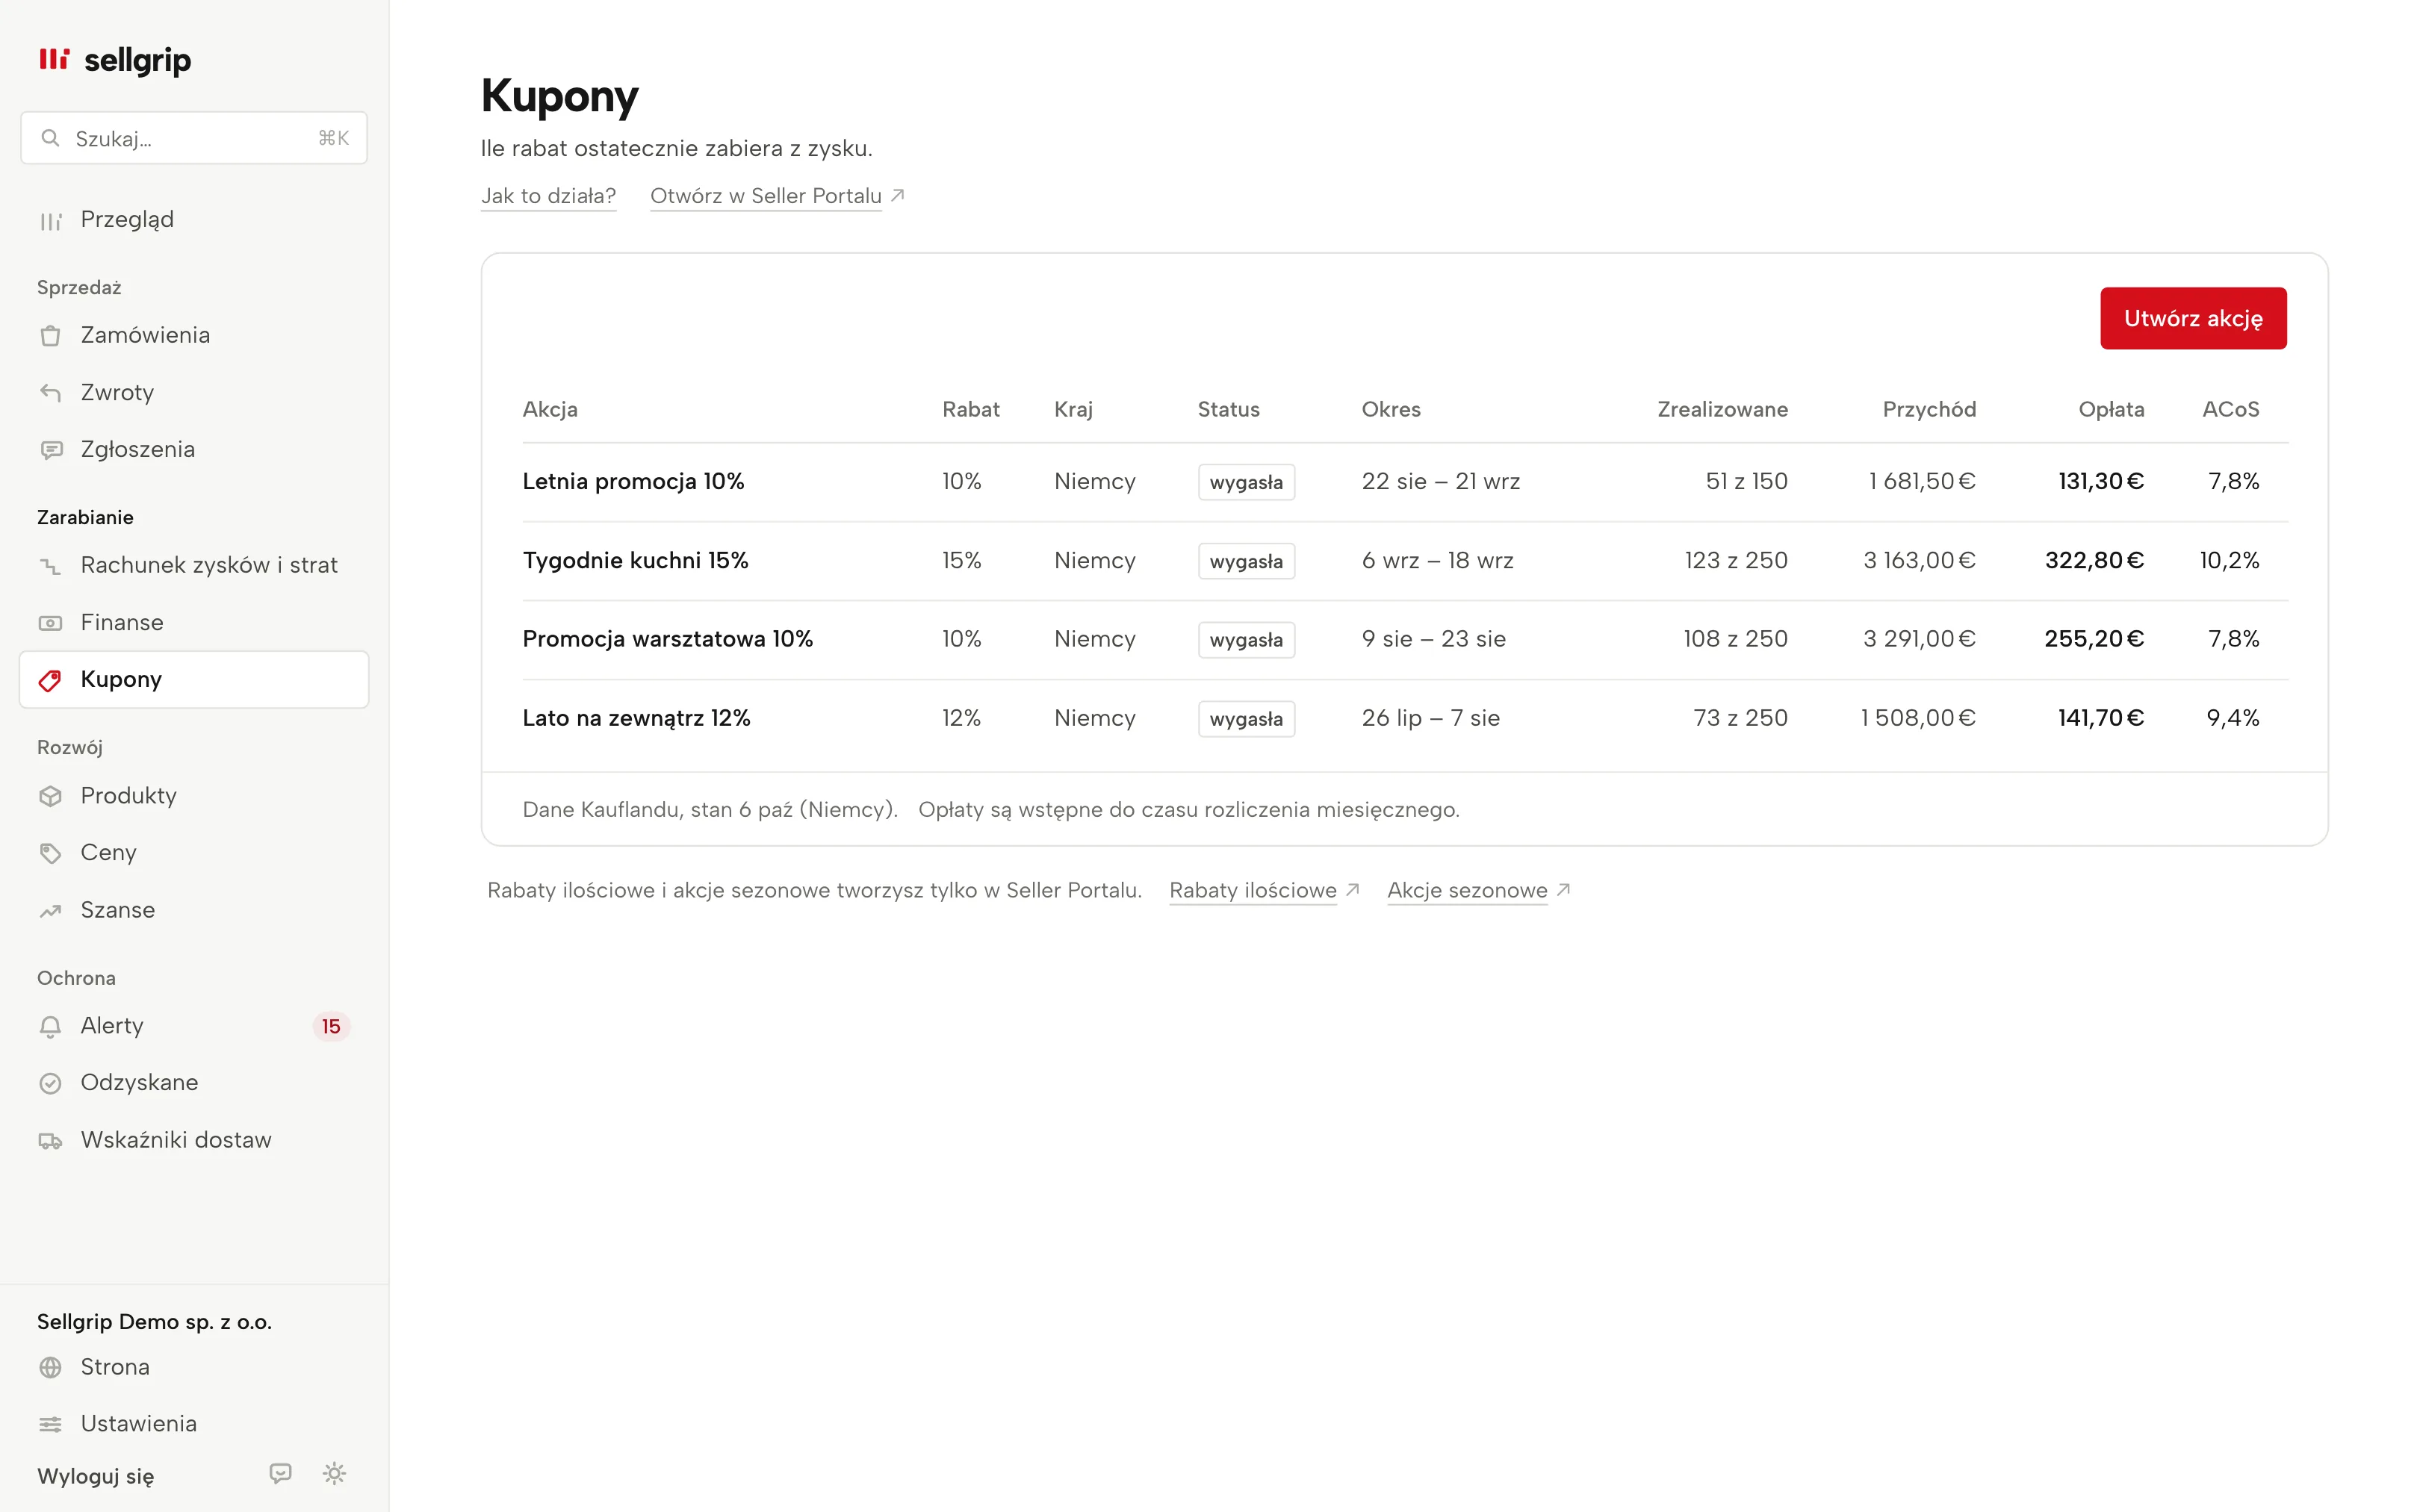This screenshot has width=2420, height=1512.
Task: Click the Odzyskane checkmark circle icon
Action: (x=50, y=1084)
